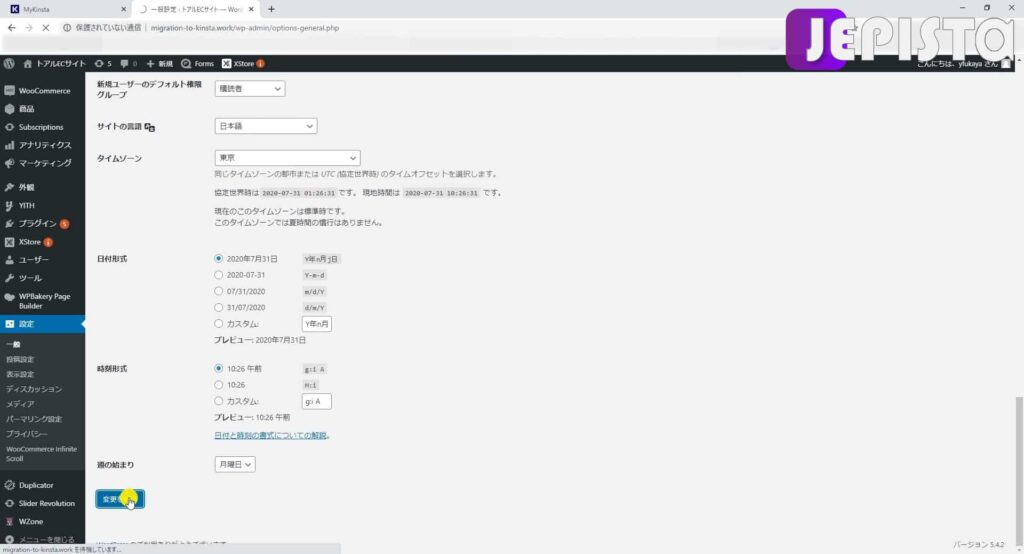Open メディア settings submenu
The image size is (1024, 554).
[20, 404]
